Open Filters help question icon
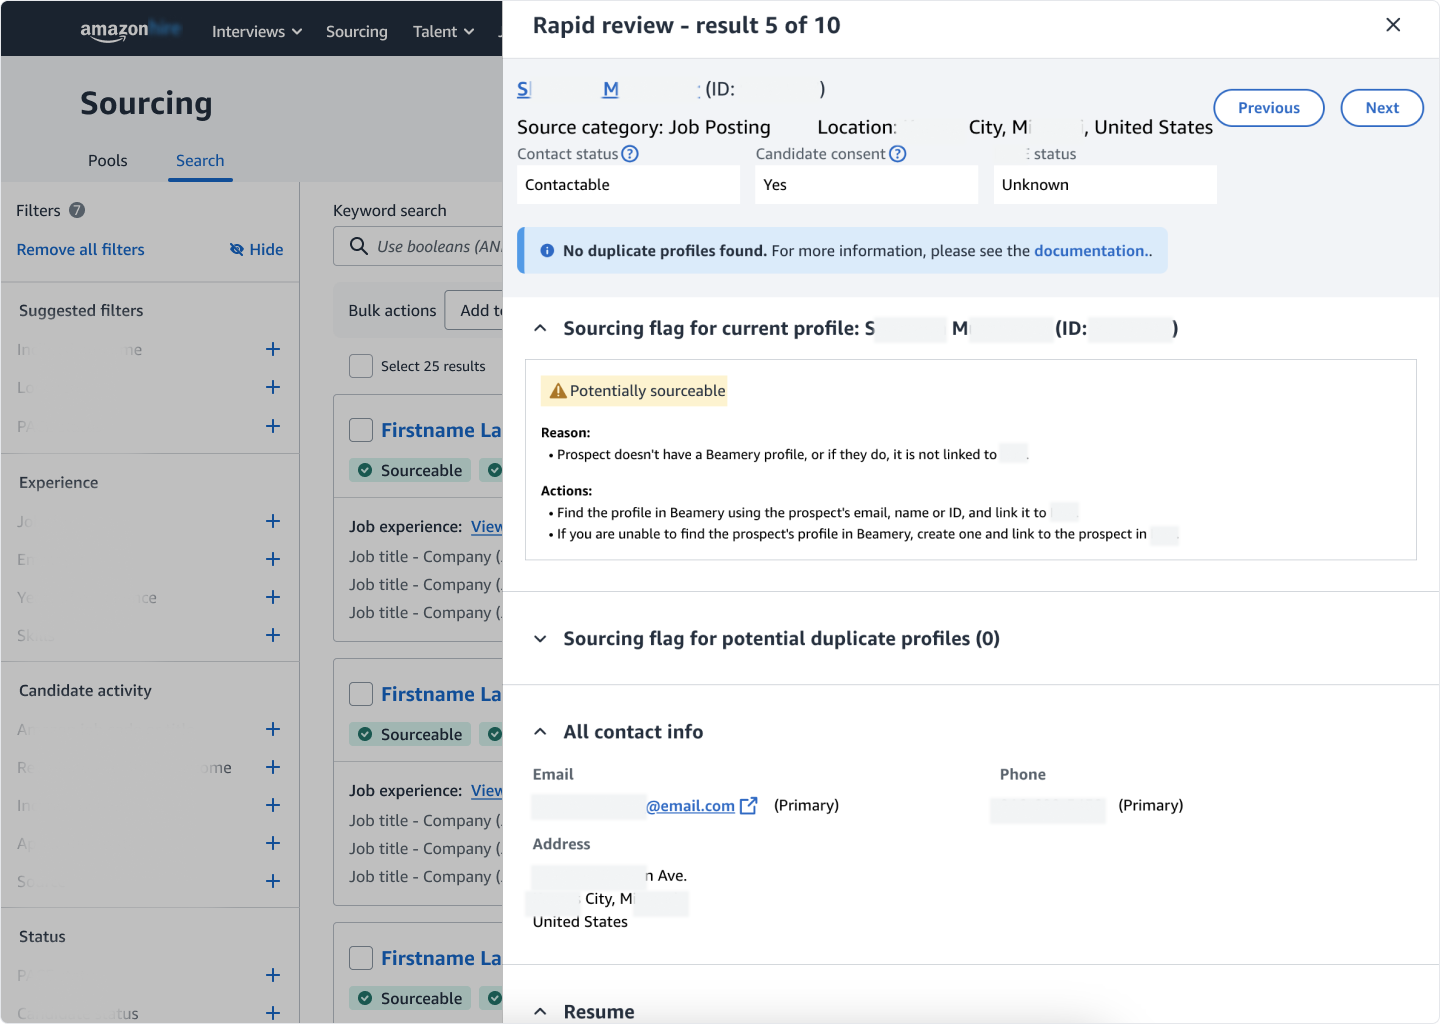The width and height of the screenshot is (1440, 1024). click(x=77, y=211)
